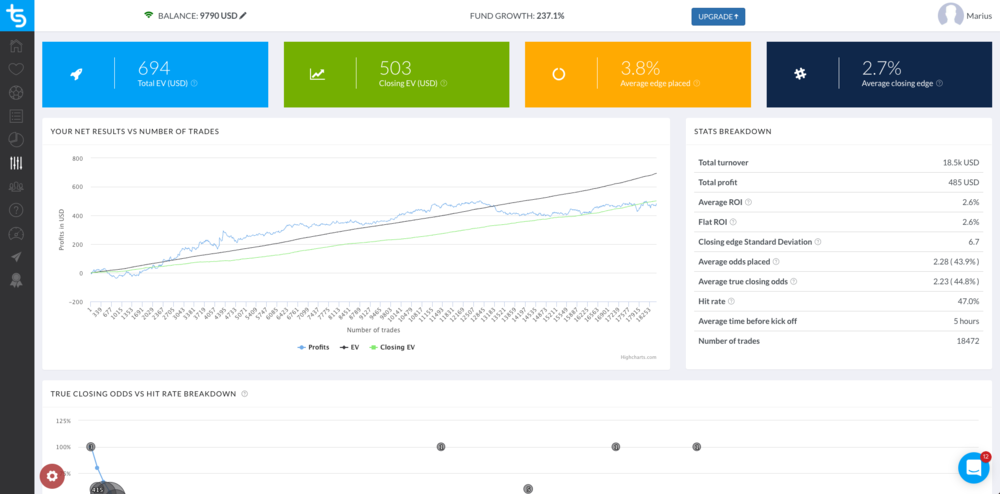1000x494 pixels.
Task: Open the question mark help icon in sidebar
Action: (x=17, y=210)
